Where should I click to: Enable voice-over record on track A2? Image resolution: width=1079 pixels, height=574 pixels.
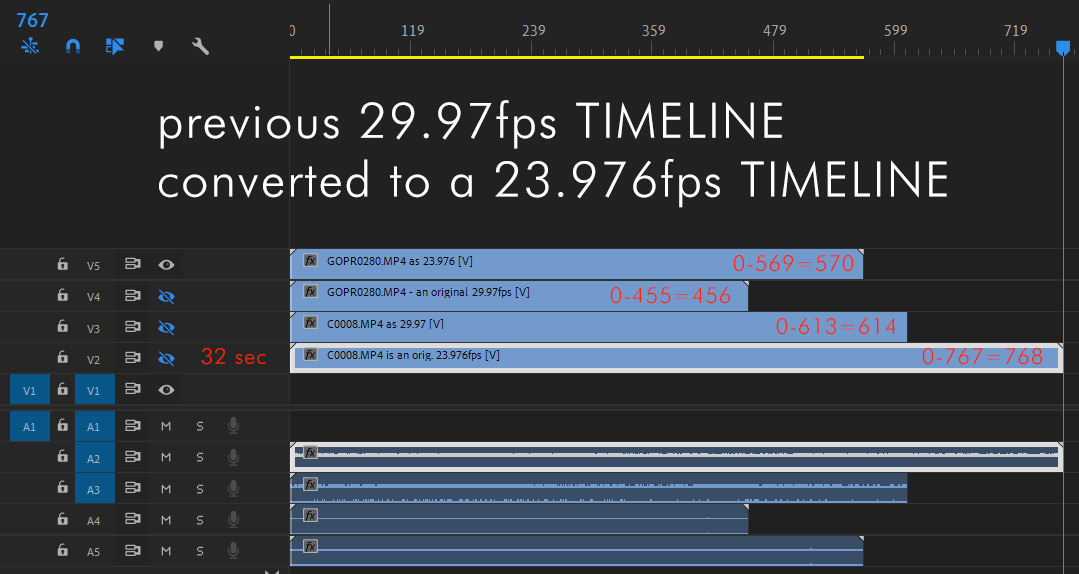pos(233,457)
